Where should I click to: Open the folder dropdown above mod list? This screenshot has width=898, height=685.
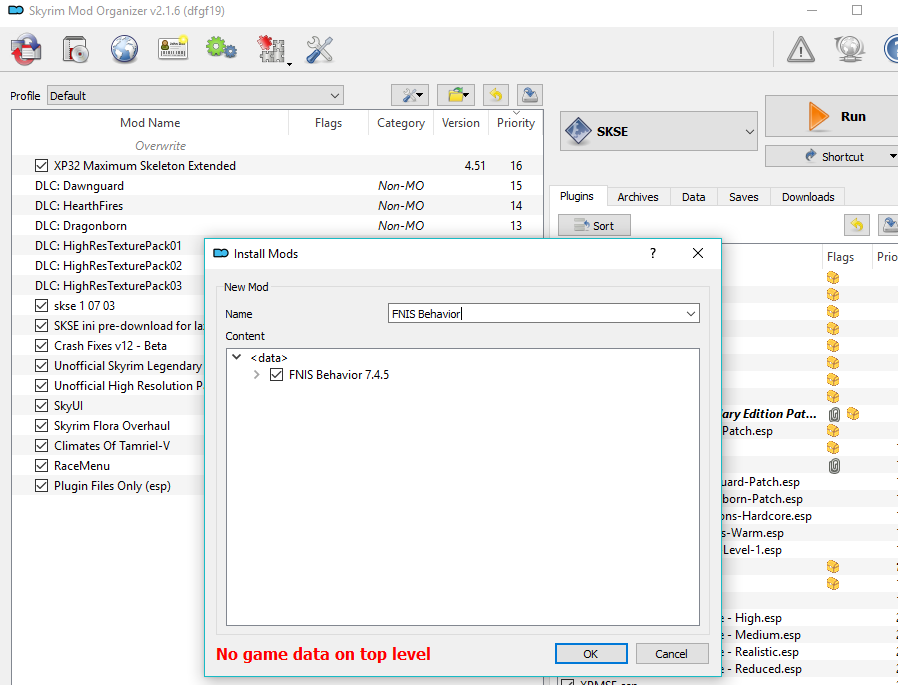[x=456, y=95]
